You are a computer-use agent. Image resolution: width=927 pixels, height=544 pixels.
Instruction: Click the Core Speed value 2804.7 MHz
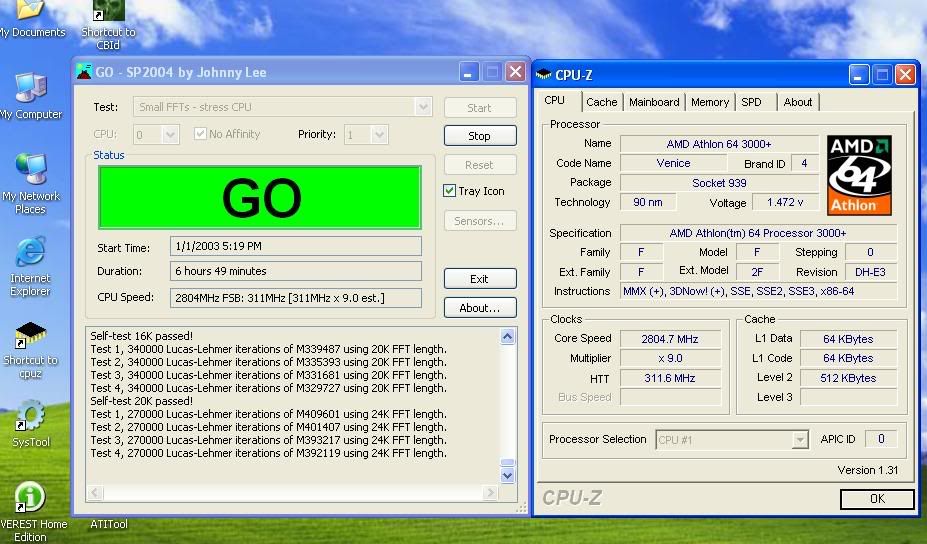(670, 339)
